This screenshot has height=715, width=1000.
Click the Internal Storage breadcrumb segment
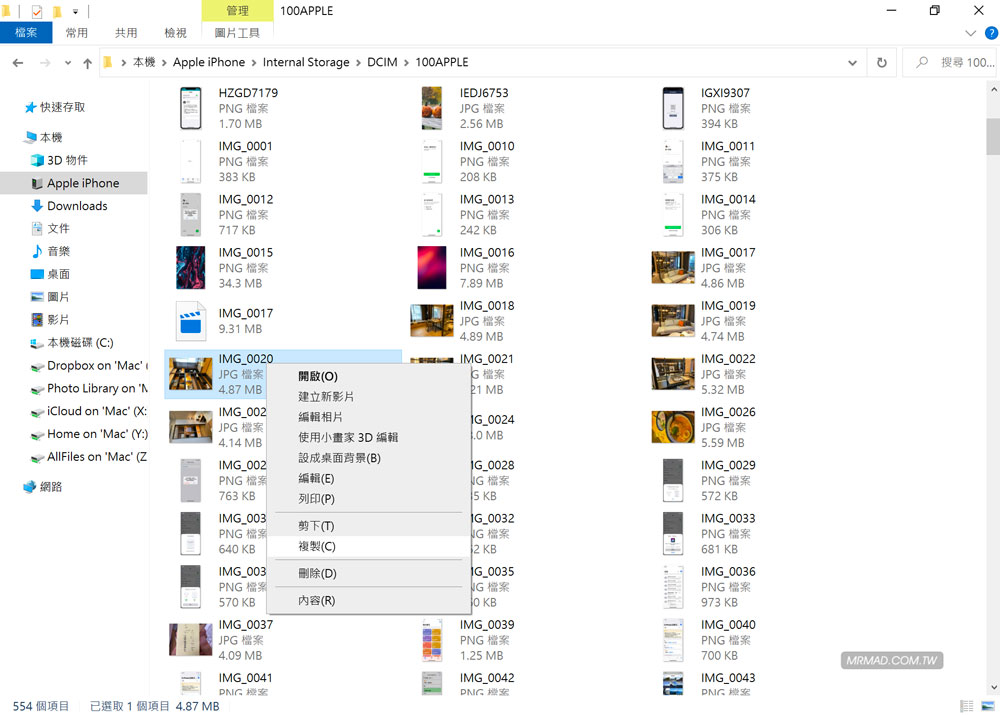306,63
